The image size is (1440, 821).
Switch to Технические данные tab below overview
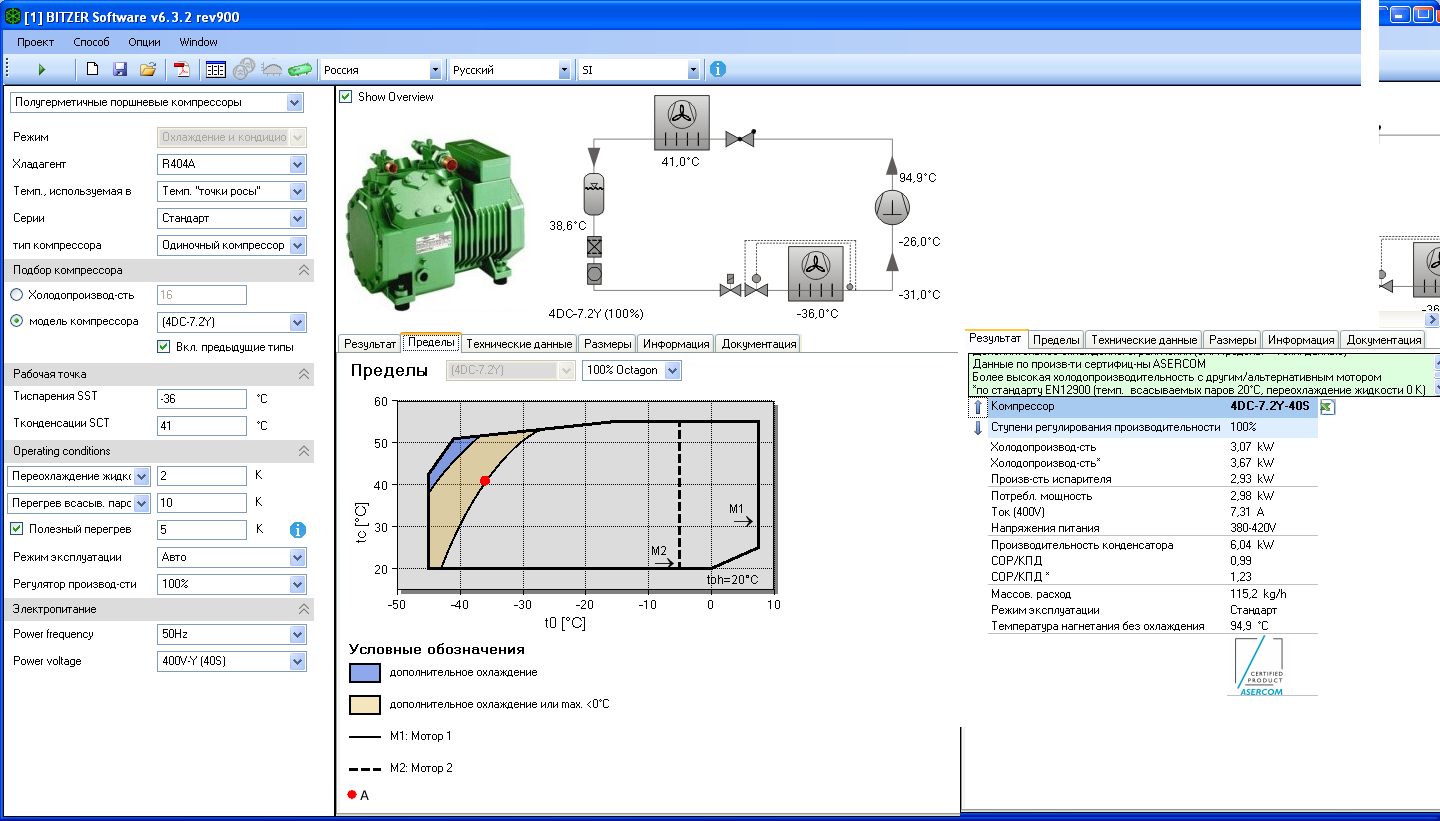coord(519,343)
